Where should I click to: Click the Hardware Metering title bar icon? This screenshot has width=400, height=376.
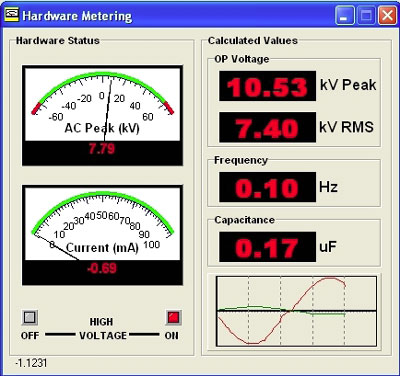(12, 15)
